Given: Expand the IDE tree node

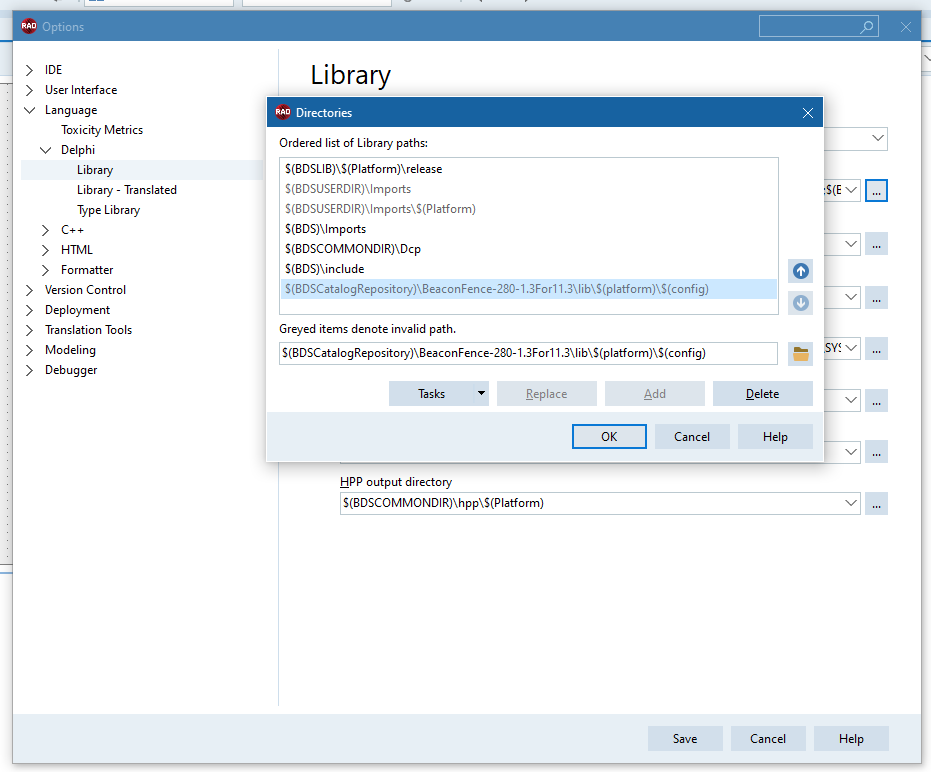Looking at the screenshot, I should point(29,70).
